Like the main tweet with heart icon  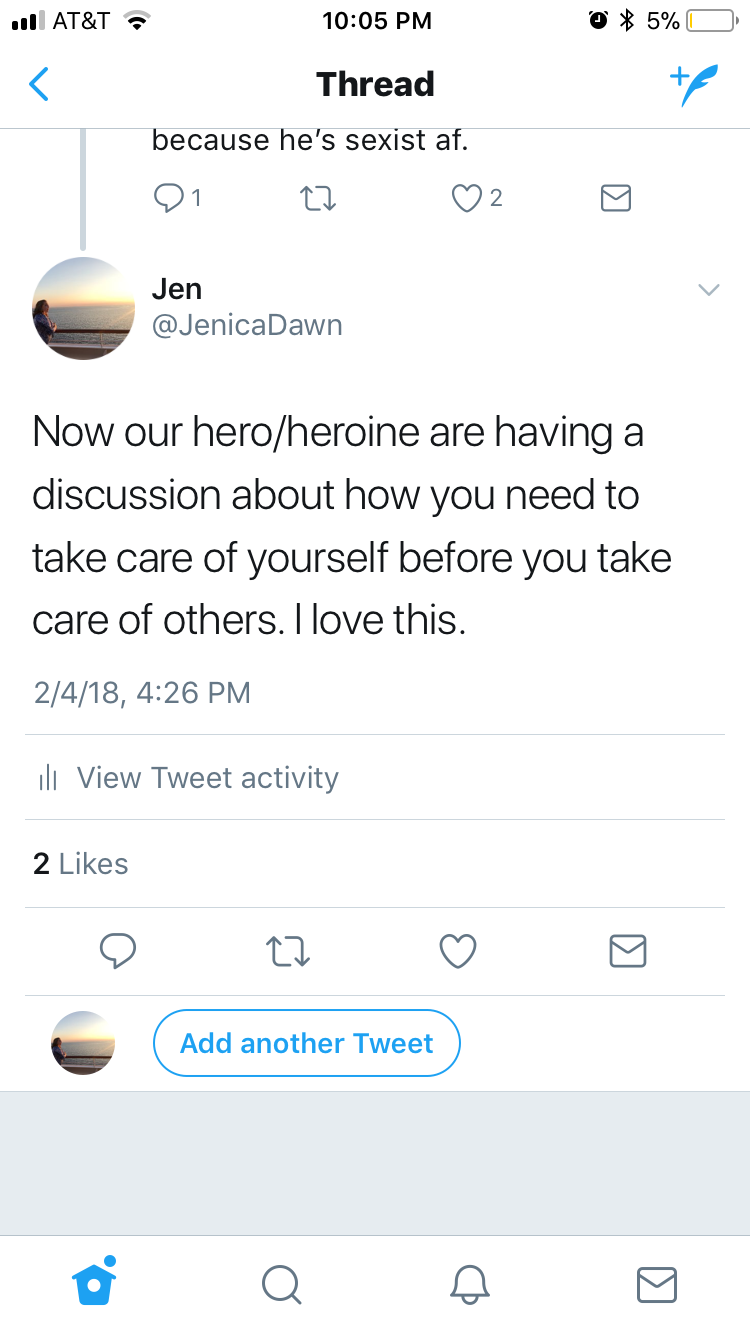coord(458,951)
